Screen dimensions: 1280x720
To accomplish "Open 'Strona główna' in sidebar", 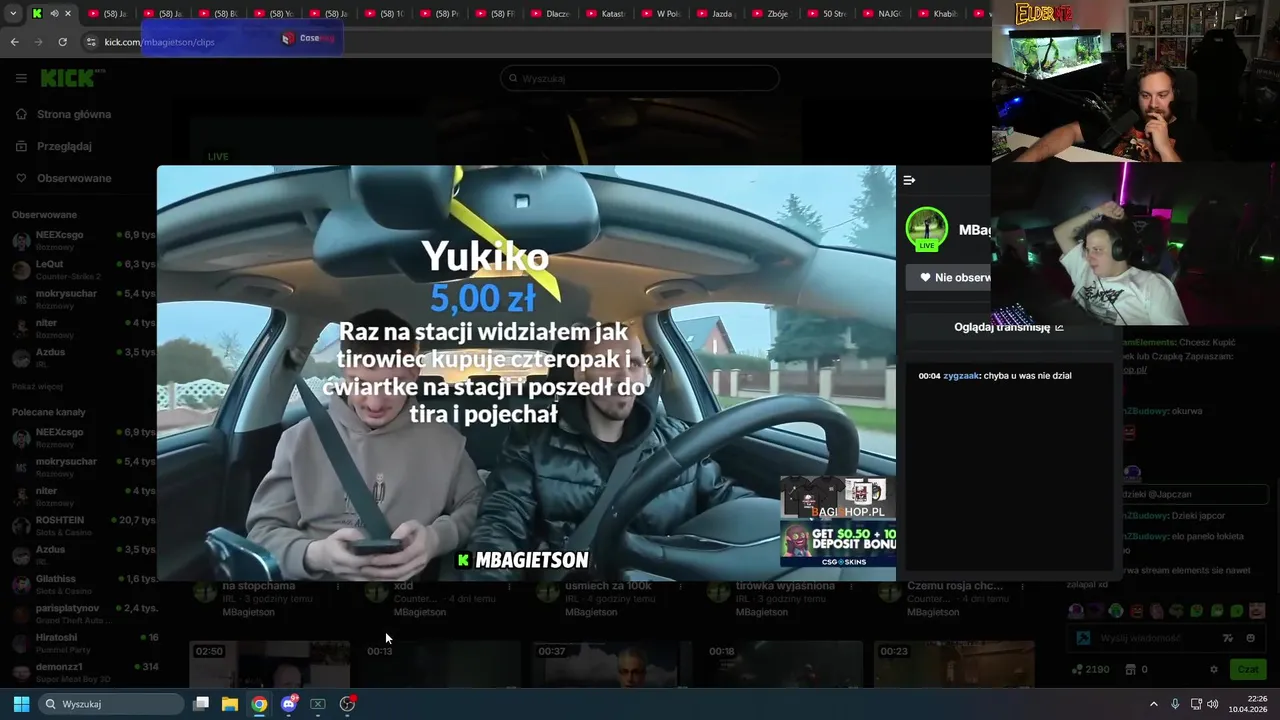I will pos(63,114).
